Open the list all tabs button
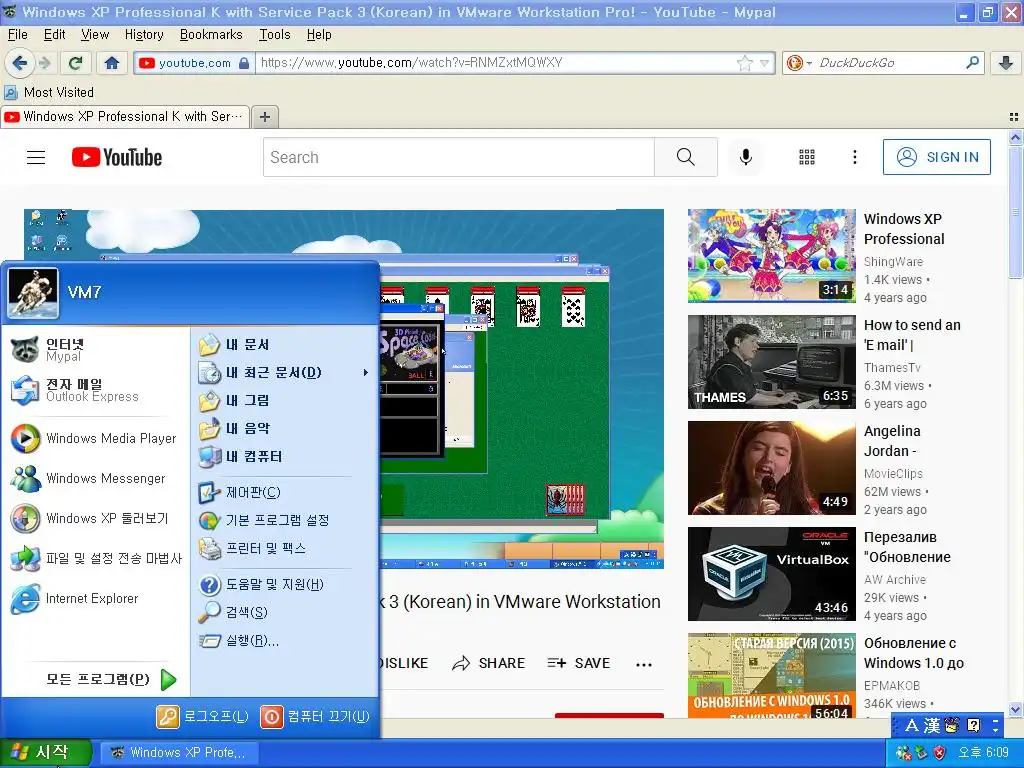This screenshot has height=768, width=1024. 1014,117
